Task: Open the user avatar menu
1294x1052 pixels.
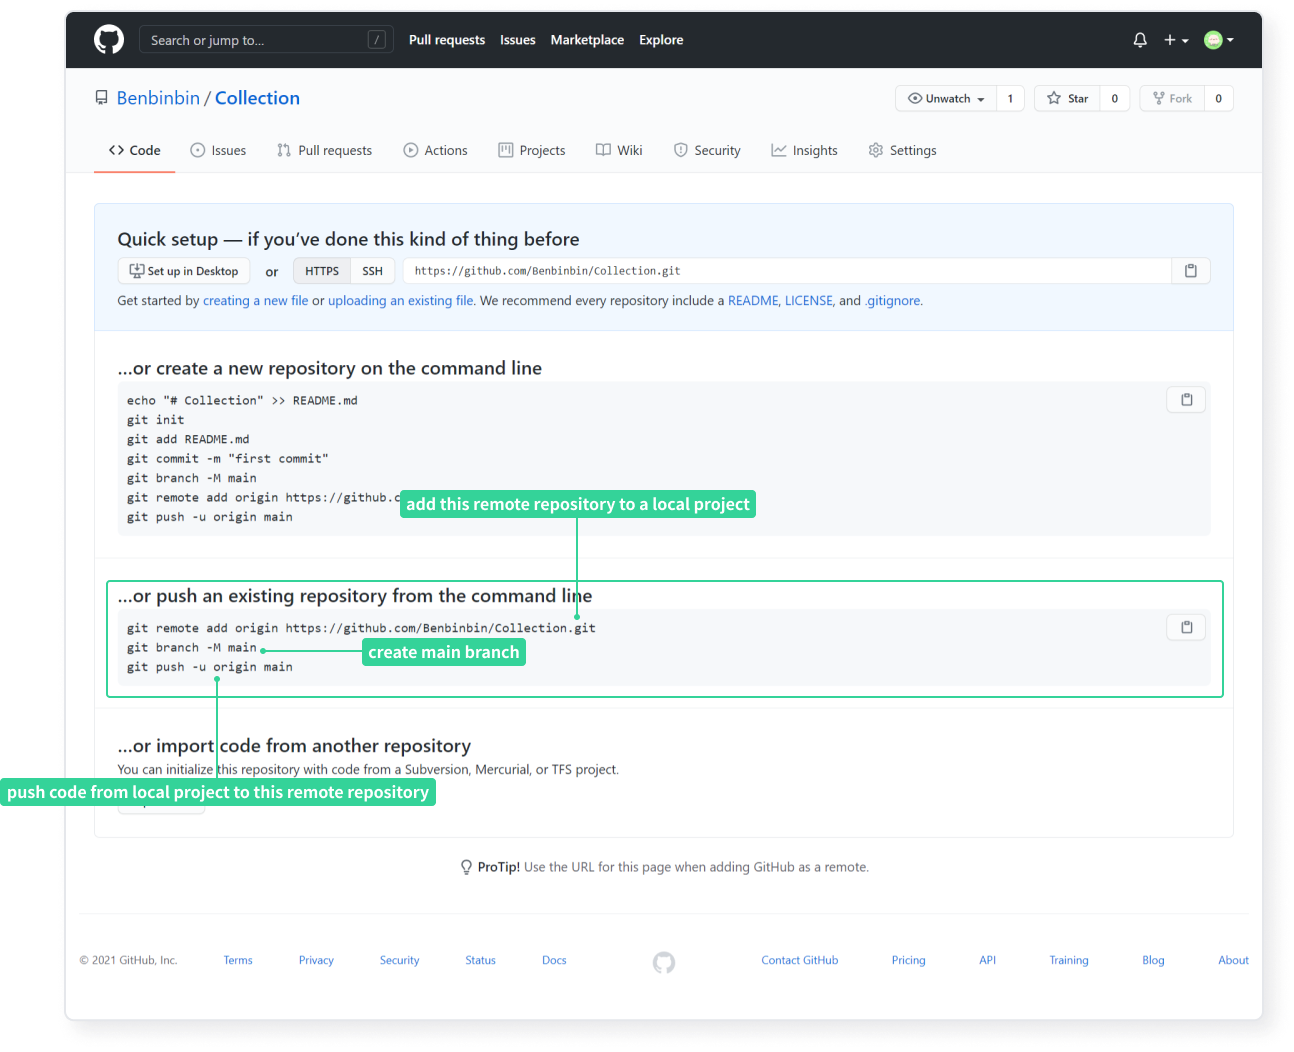Action: 1219,40
